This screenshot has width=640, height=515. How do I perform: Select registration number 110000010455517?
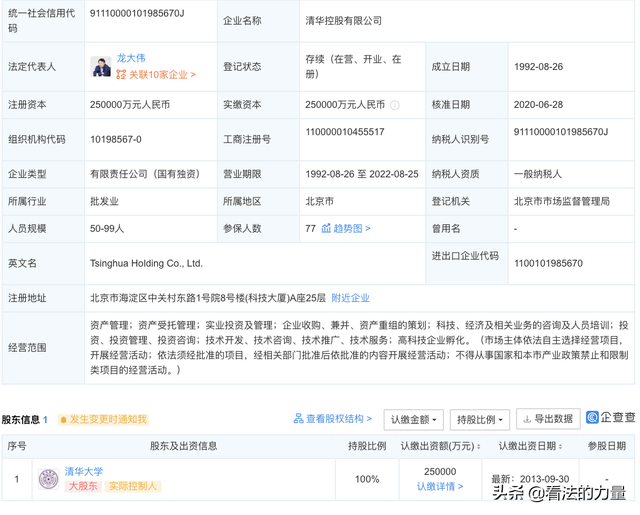345,132
